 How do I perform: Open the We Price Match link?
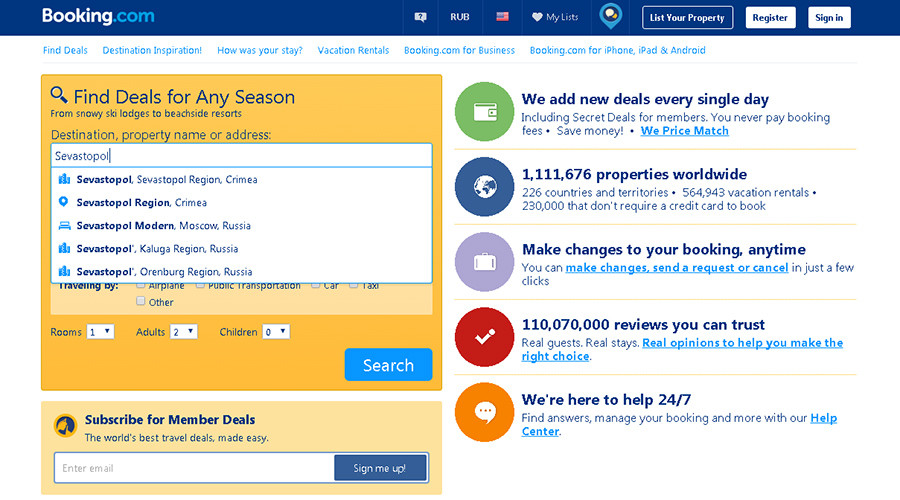pos(685,131)
